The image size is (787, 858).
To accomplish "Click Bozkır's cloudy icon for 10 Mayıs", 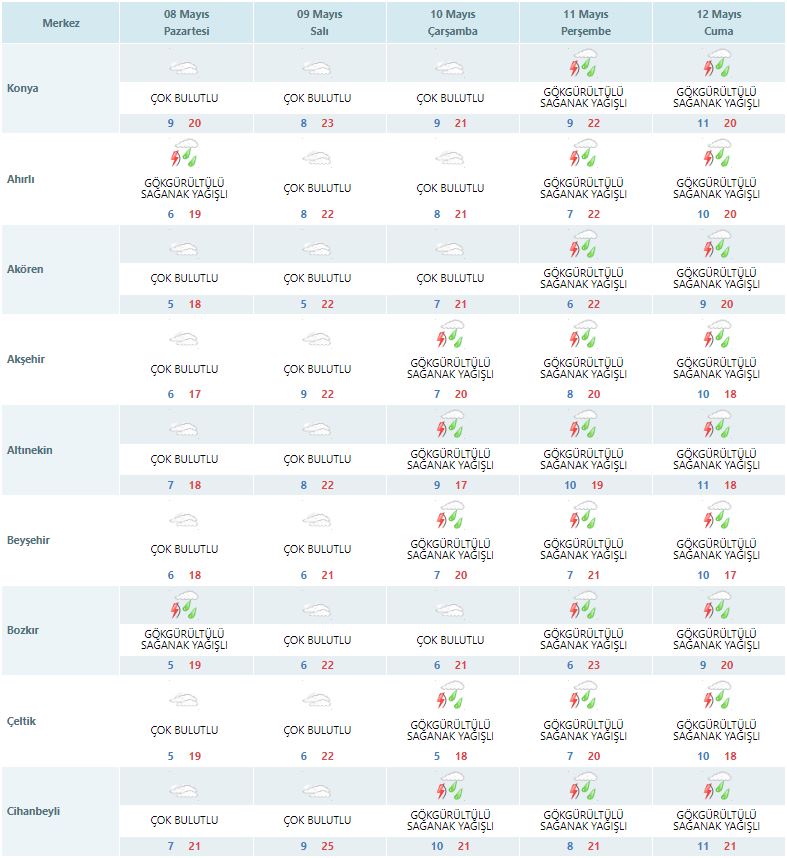I will click(451, 610).
